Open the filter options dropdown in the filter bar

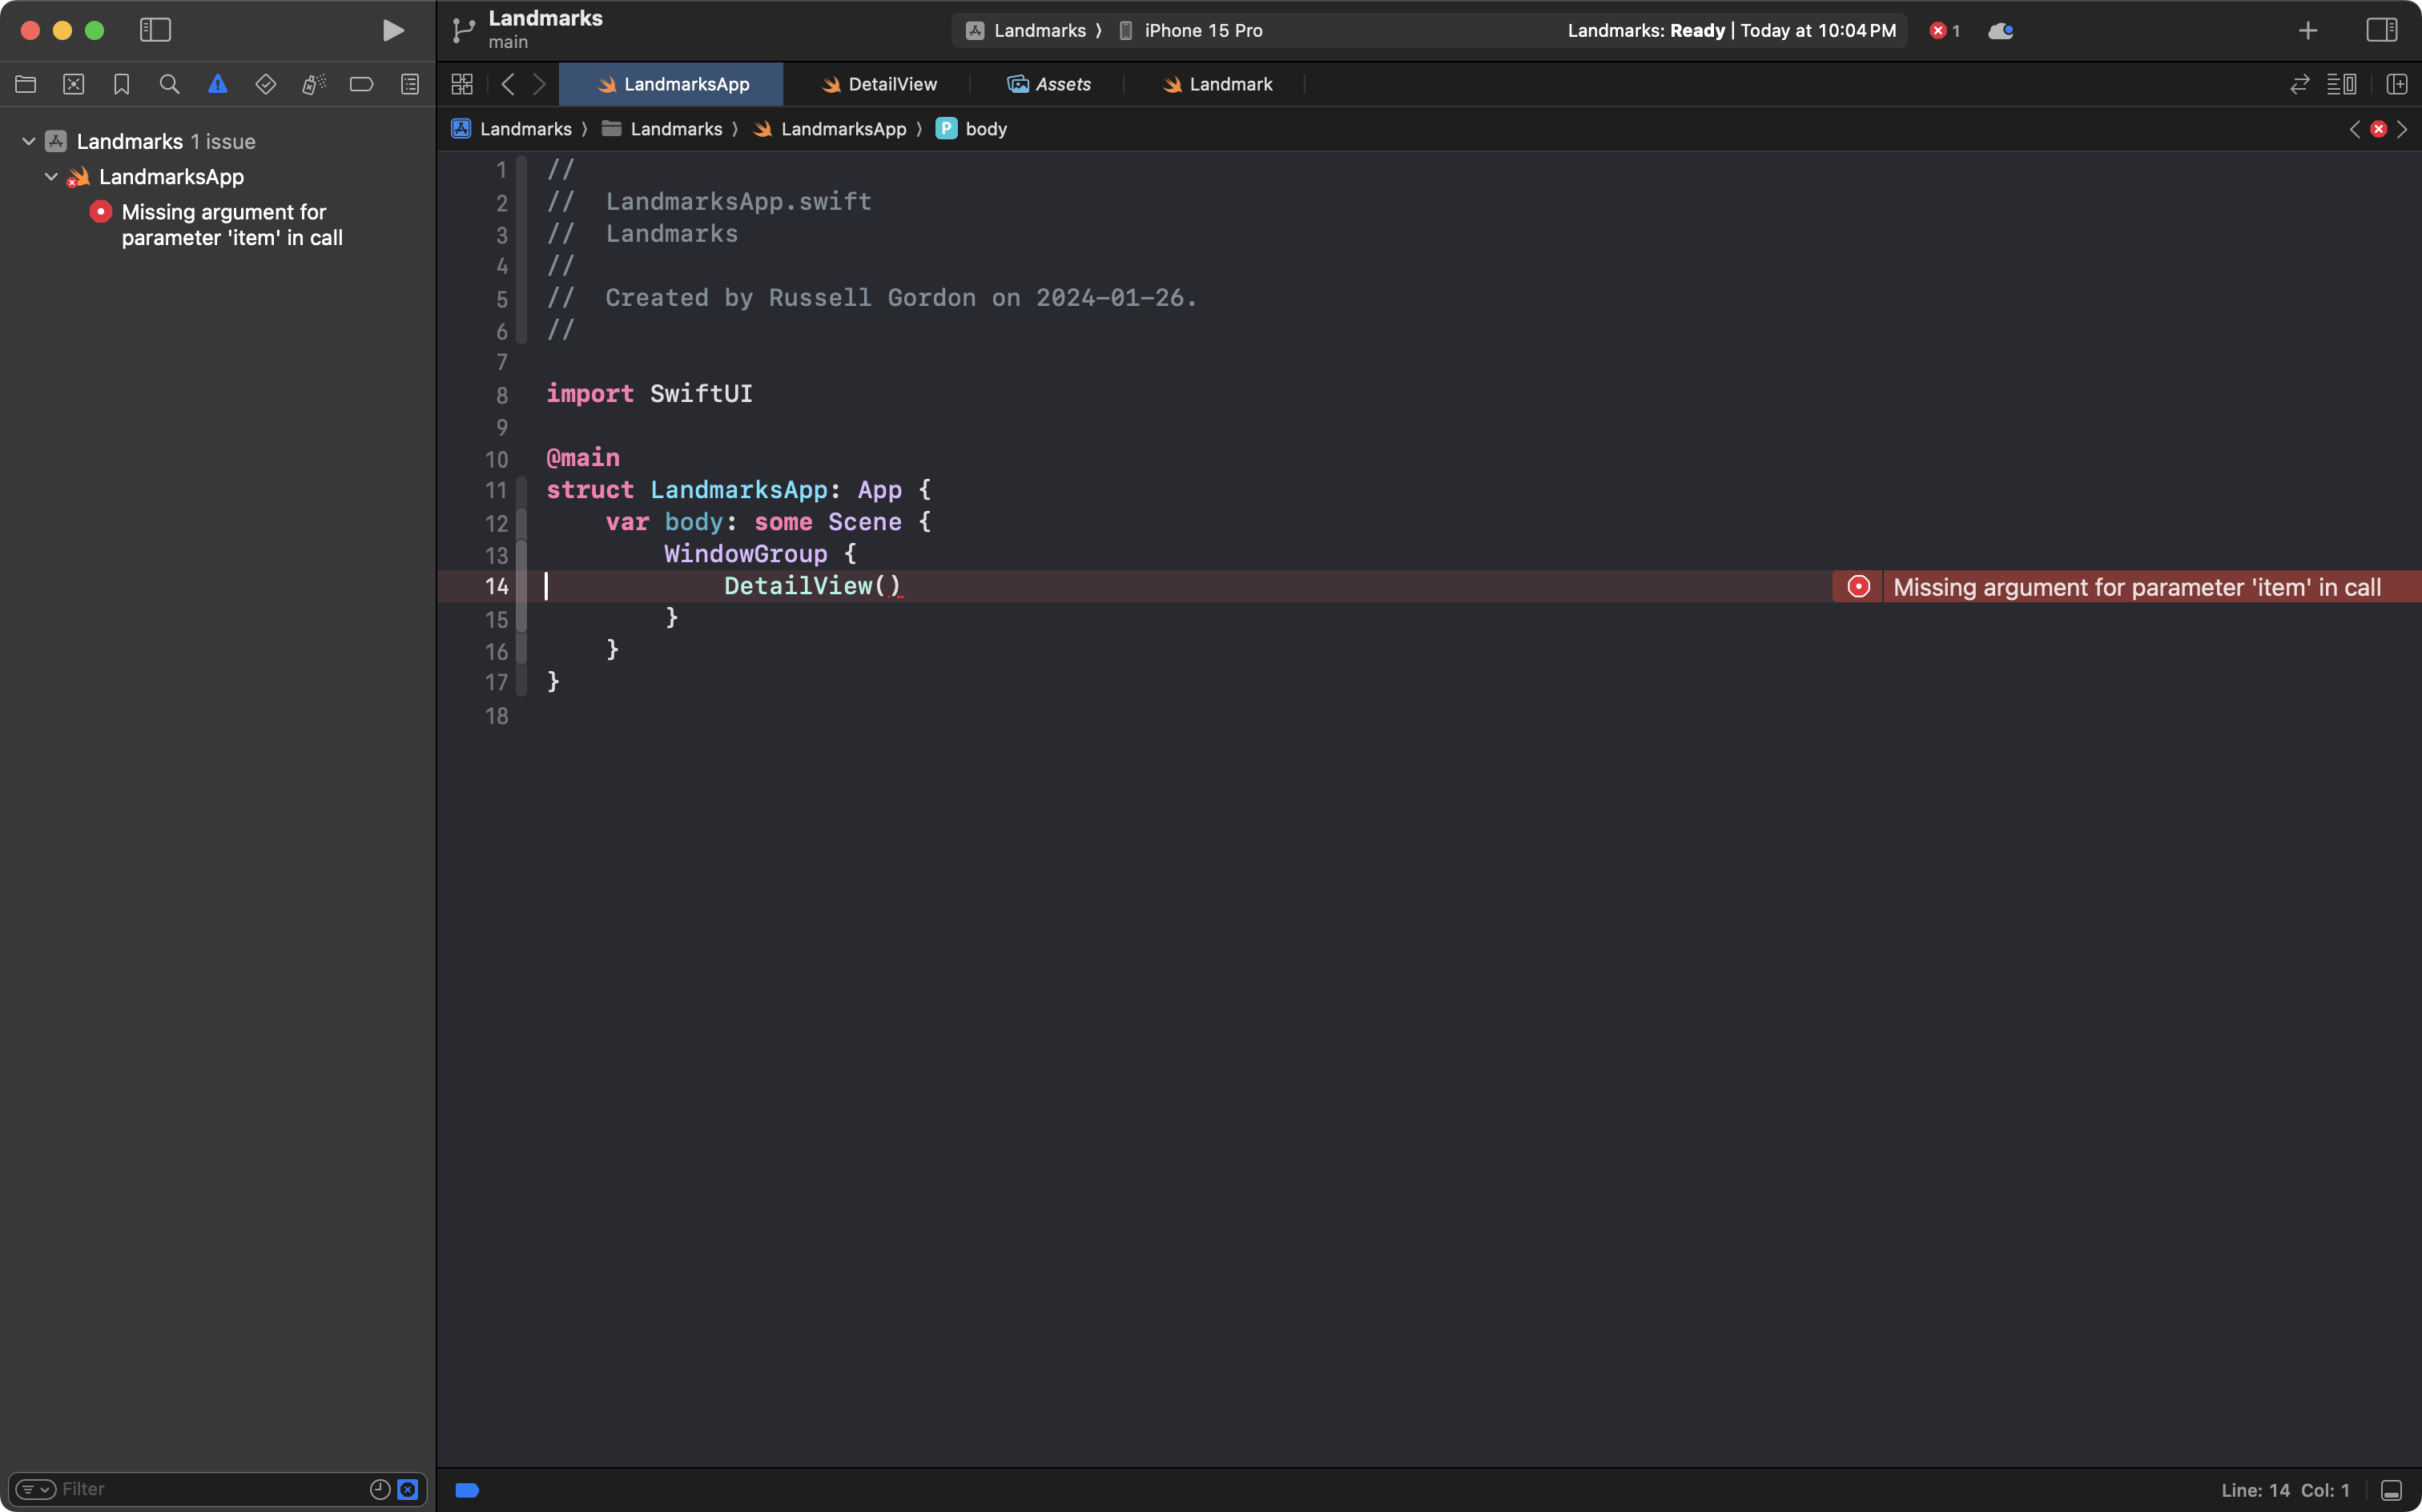click(35, 1488)
